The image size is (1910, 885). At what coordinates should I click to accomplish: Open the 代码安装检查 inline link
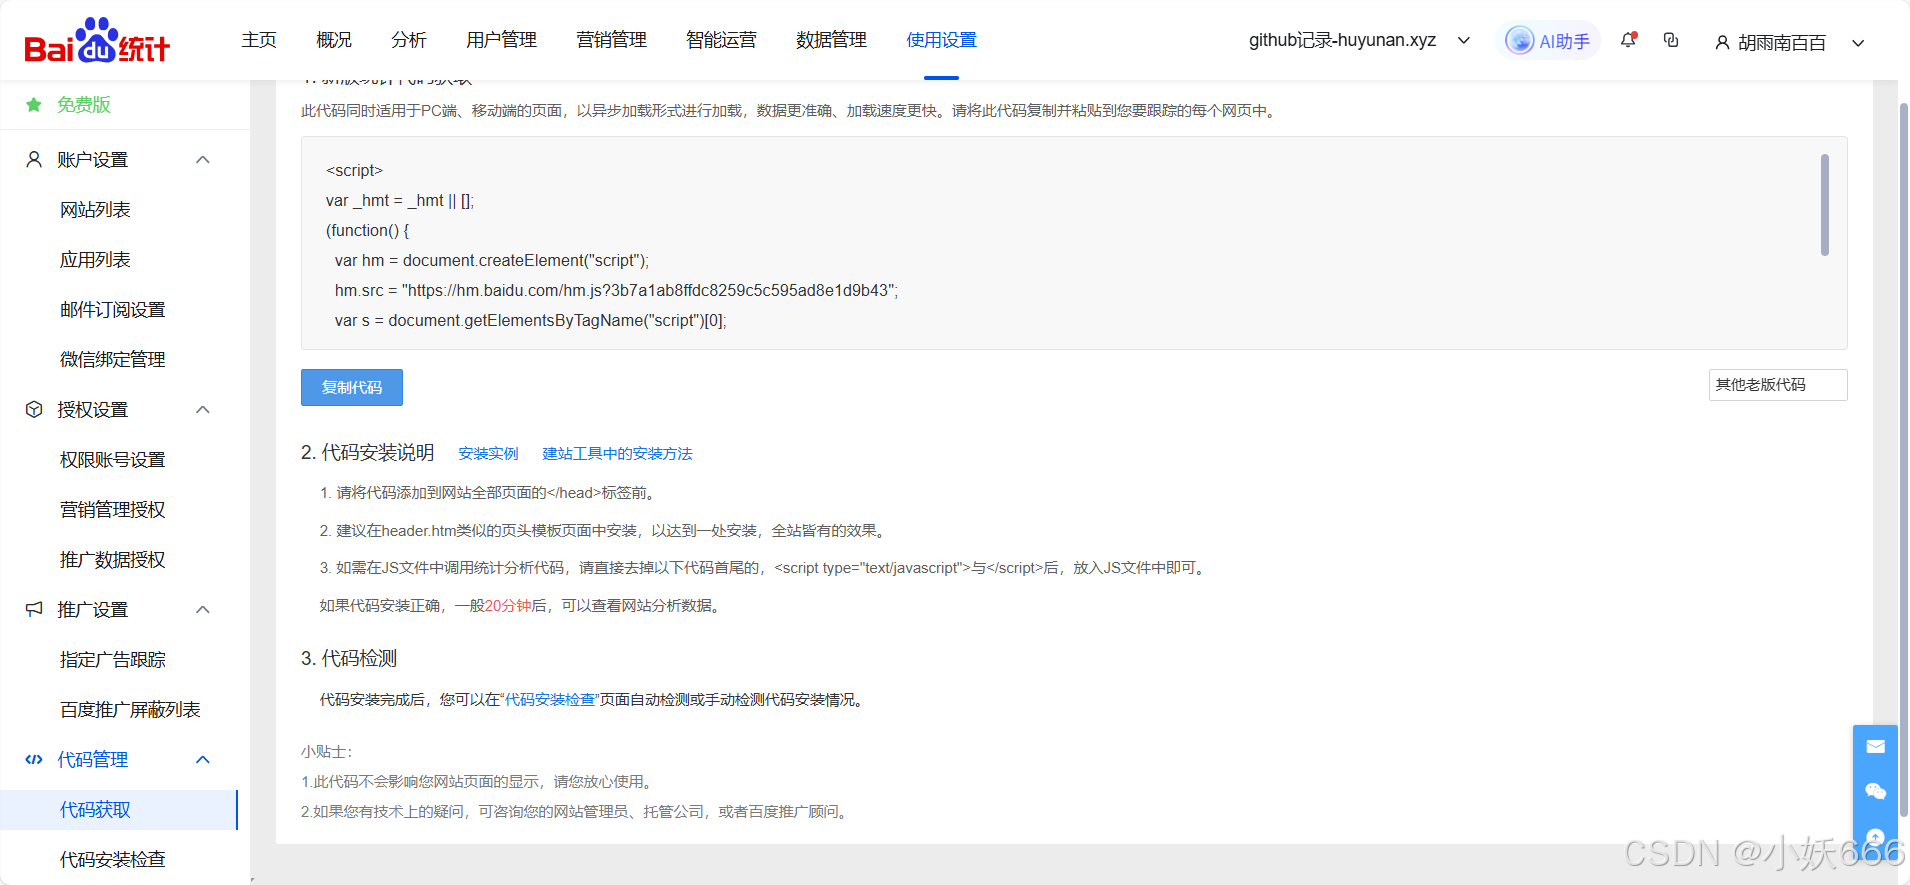click(550, 700)
